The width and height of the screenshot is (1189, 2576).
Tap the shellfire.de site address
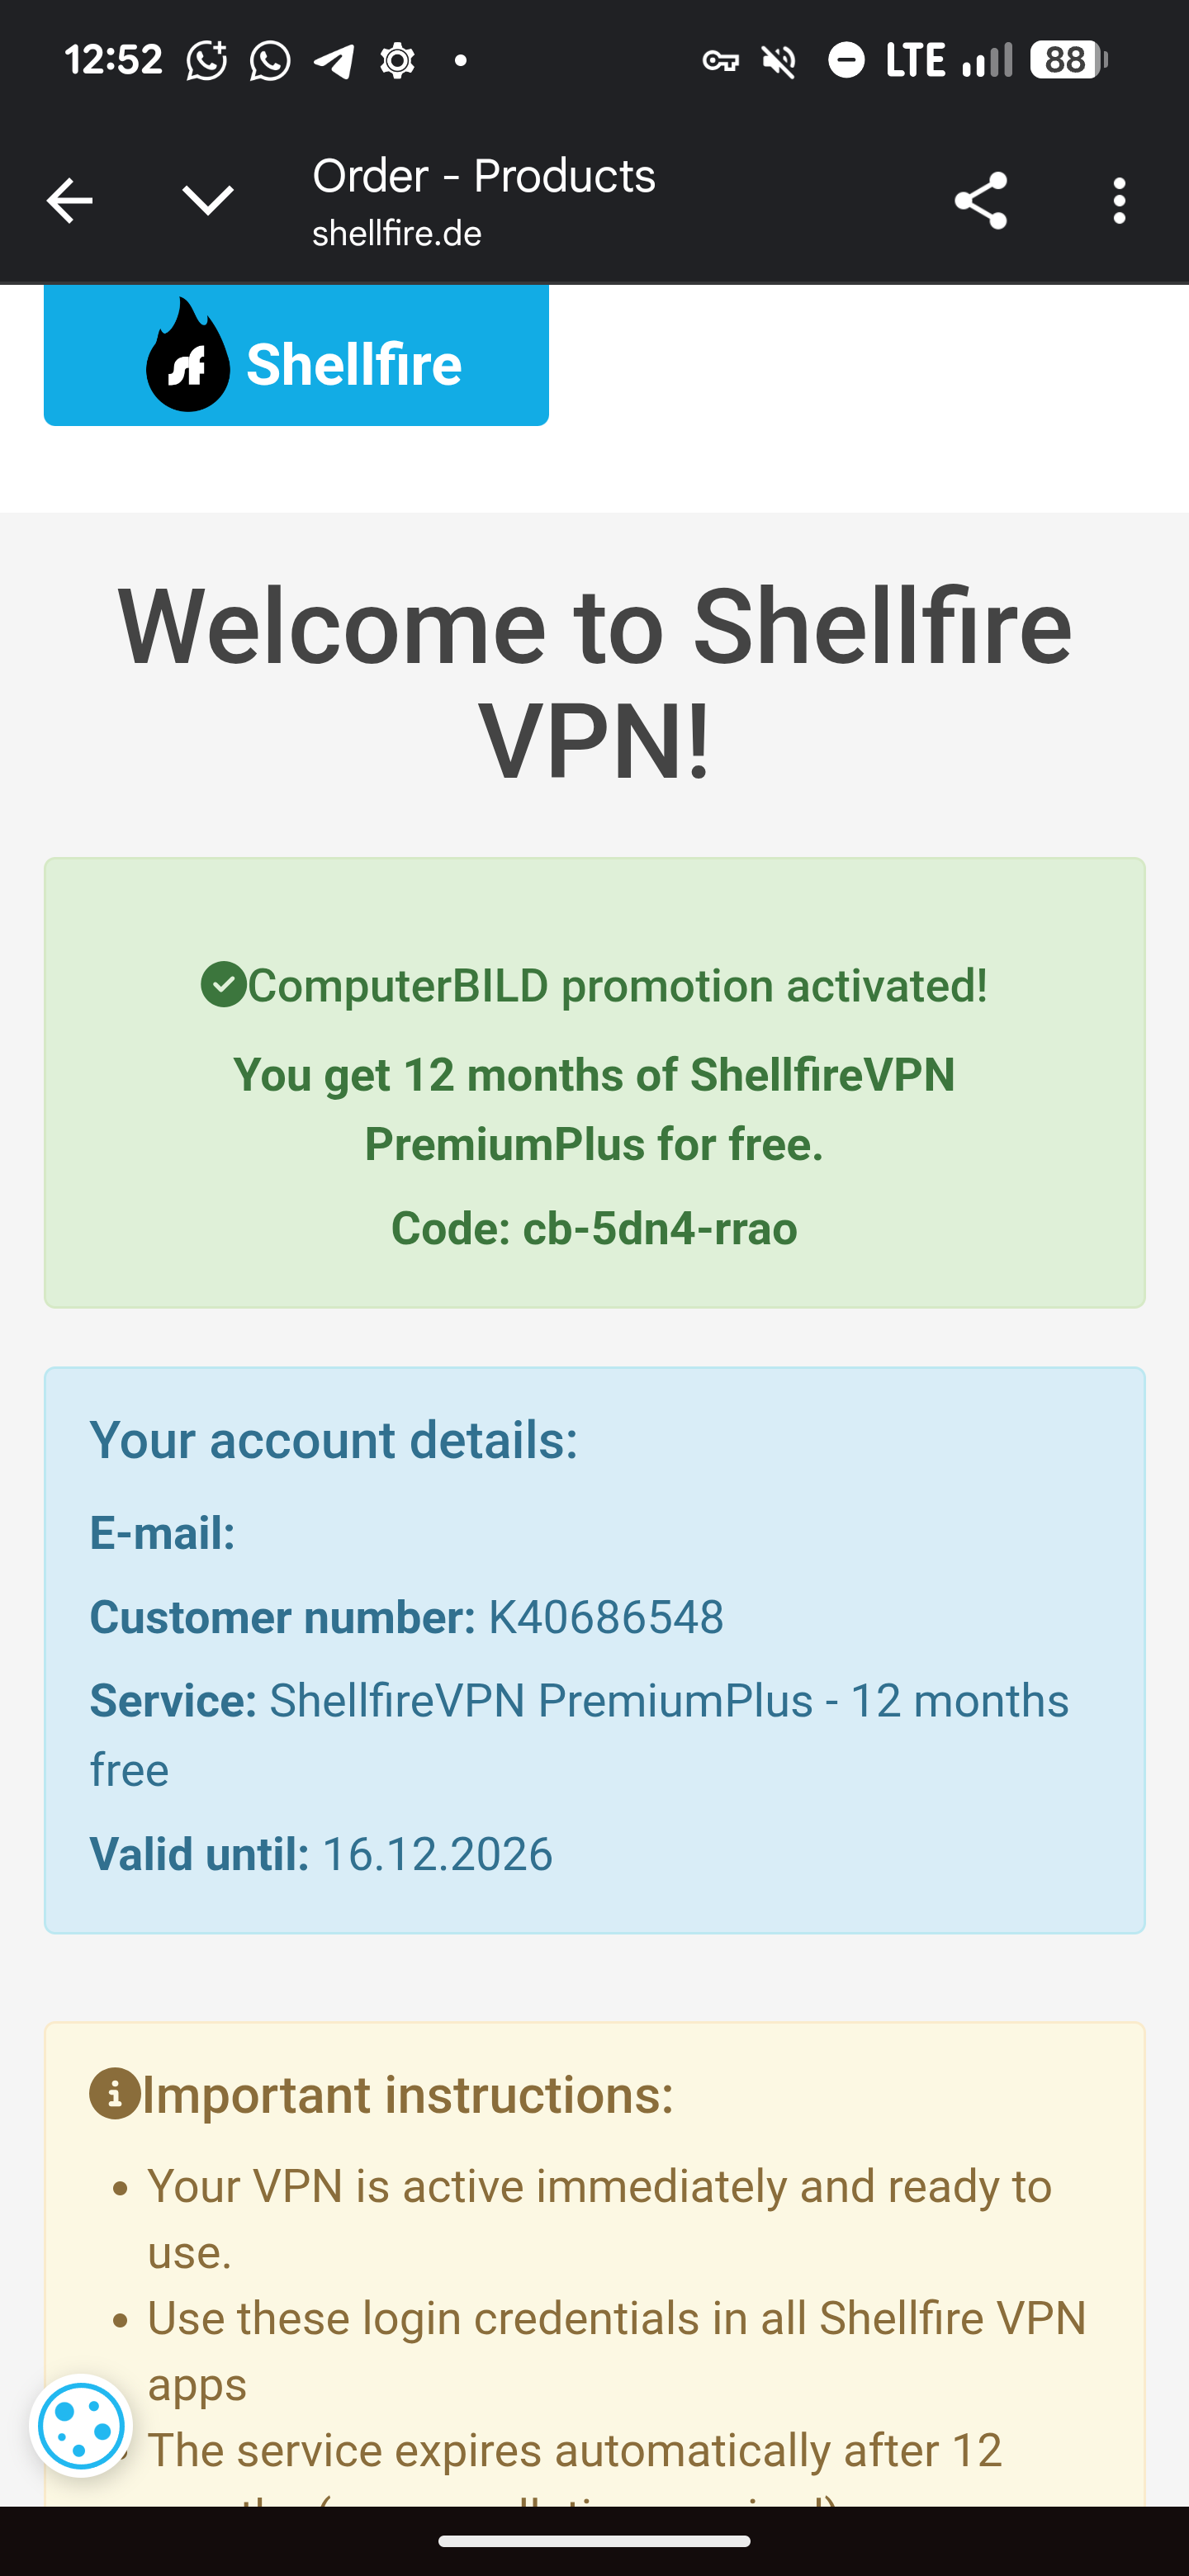pos(397,234)
